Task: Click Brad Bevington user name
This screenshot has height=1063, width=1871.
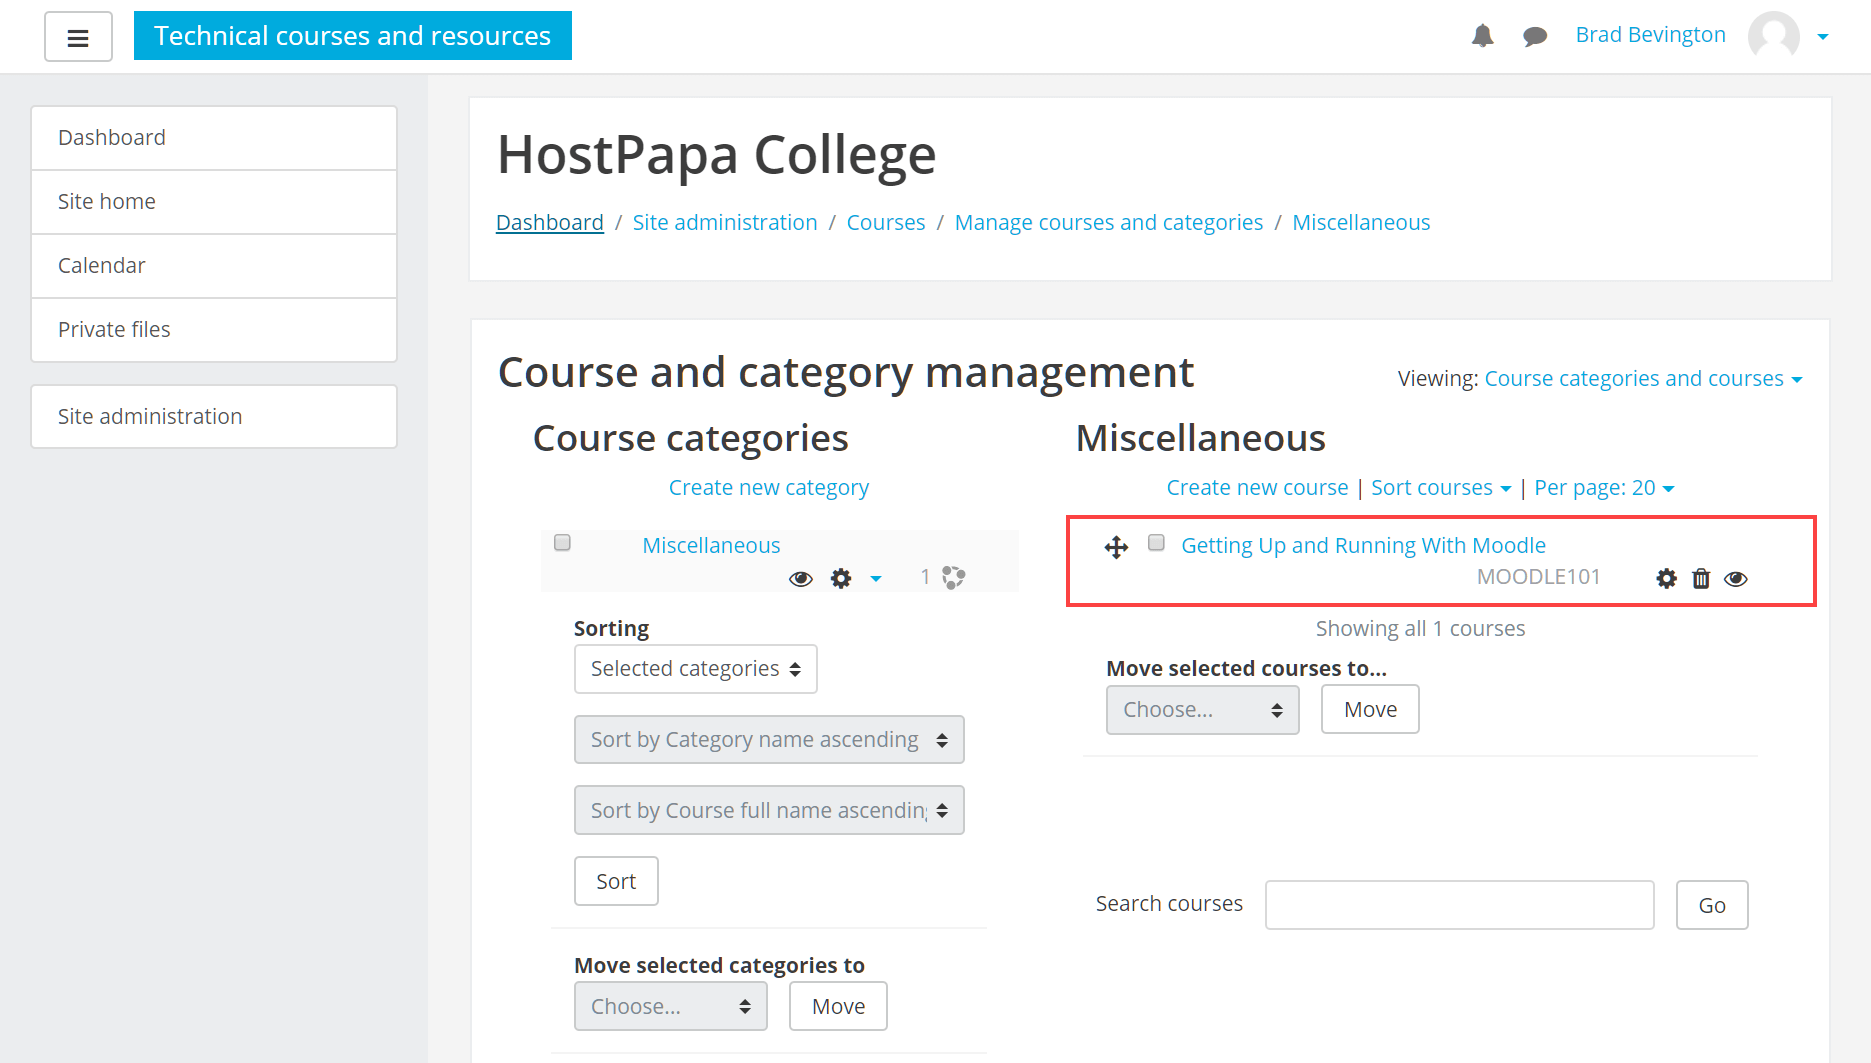Action: pyautogui.click(x=1650, y=35)
